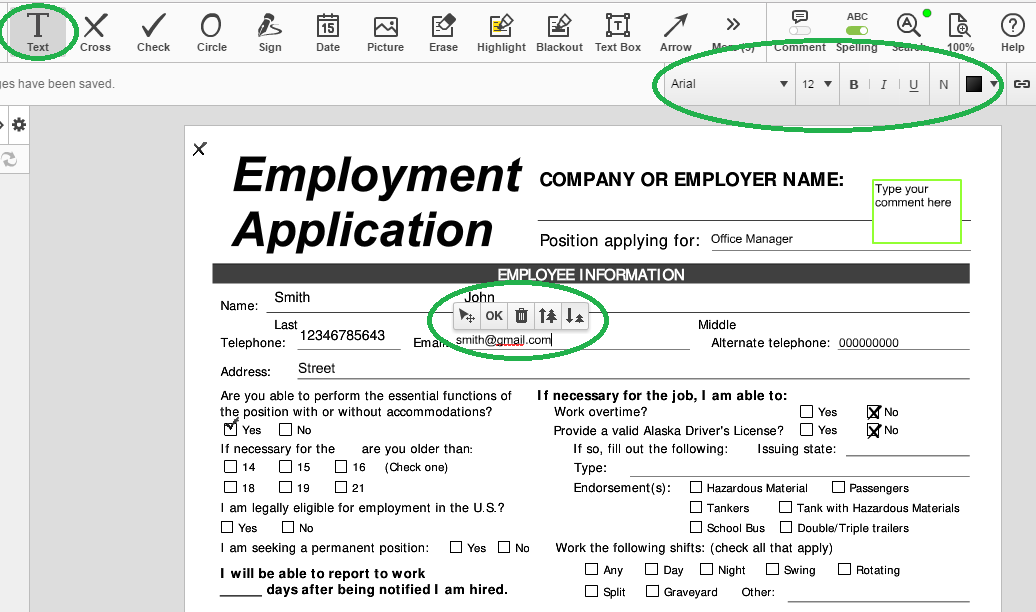This screenshot has height=612, width=1036.
Task: Apply Italic formatting
Action: pyautogui.click(x=883, y=84)
